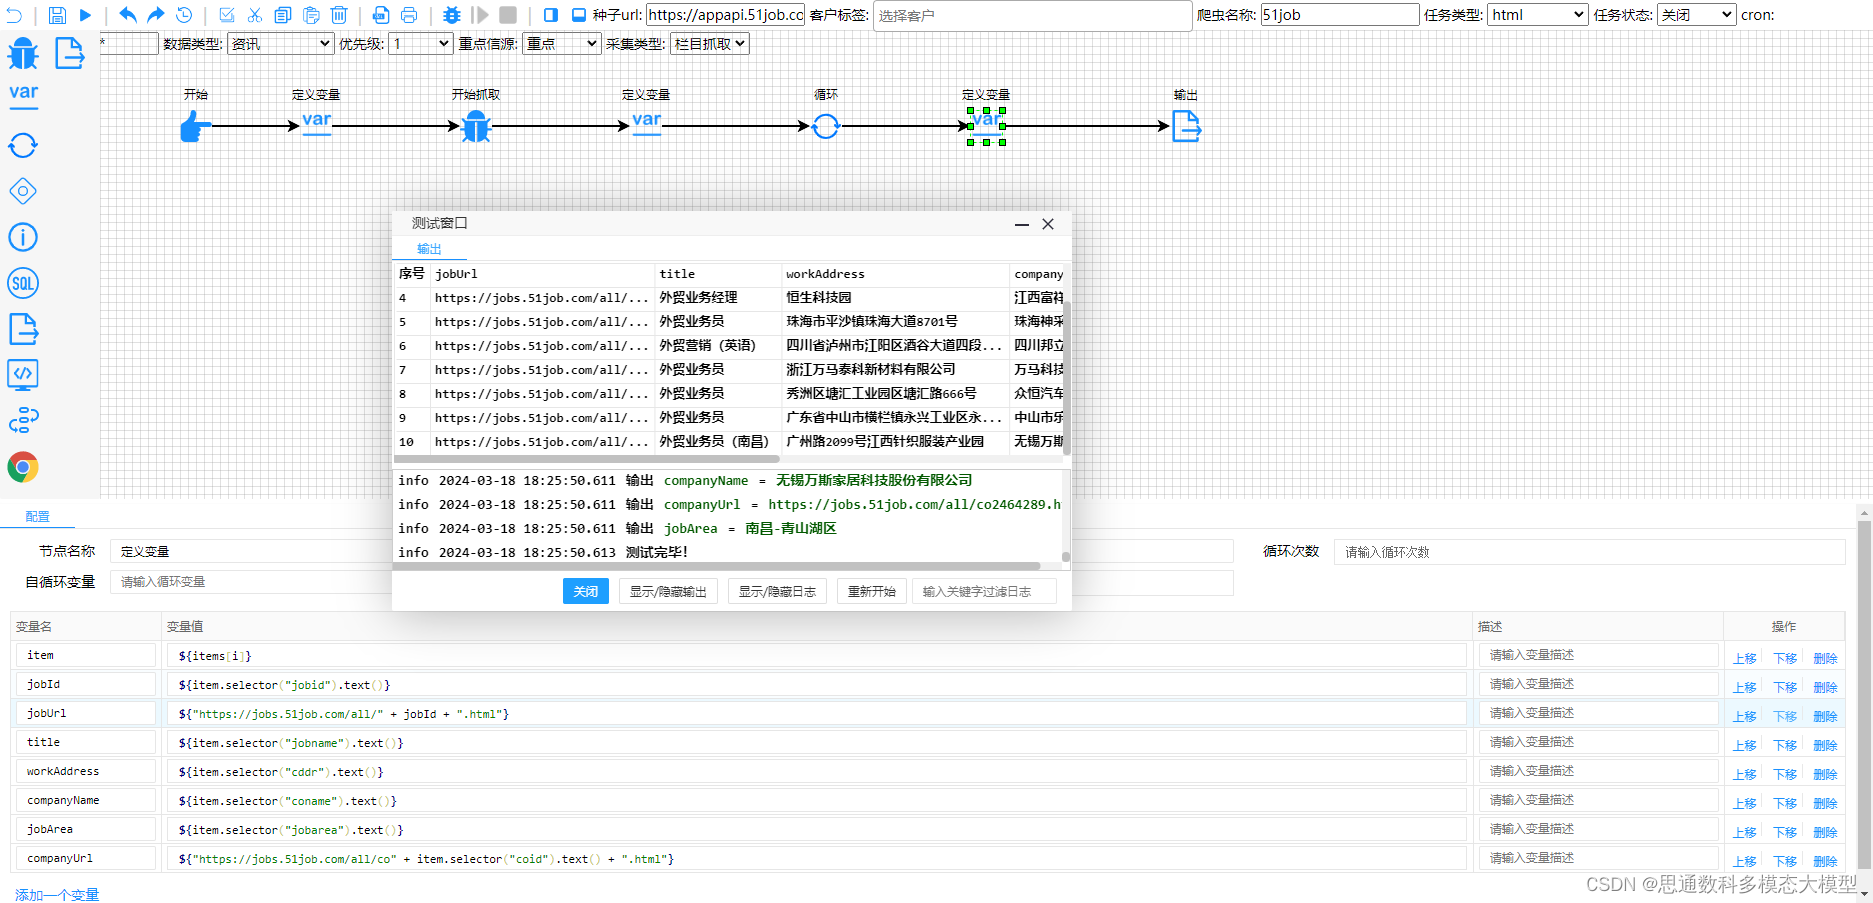Select the info comment node in left palette

(x=23, y=237)
